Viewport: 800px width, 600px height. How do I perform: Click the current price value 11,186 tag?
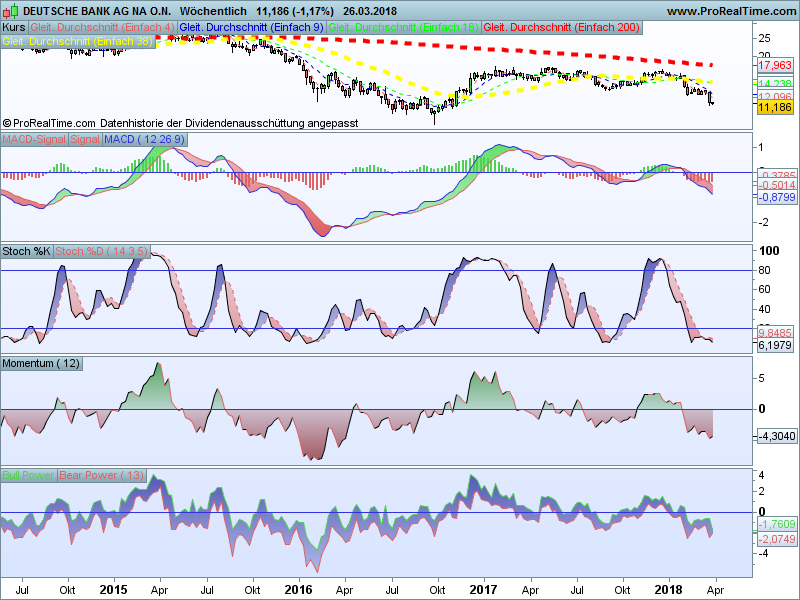(x=774, y=107)
